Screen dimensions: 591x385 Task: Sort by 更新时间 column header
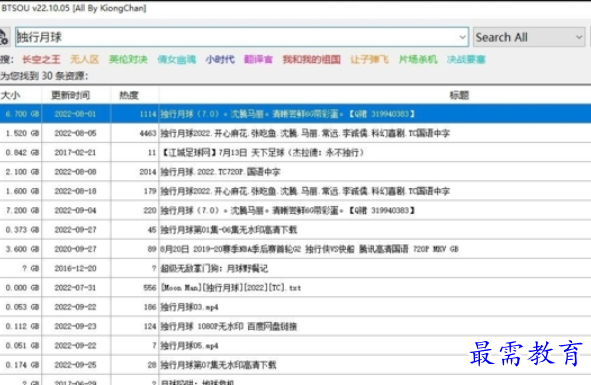[x=76, y=95]
